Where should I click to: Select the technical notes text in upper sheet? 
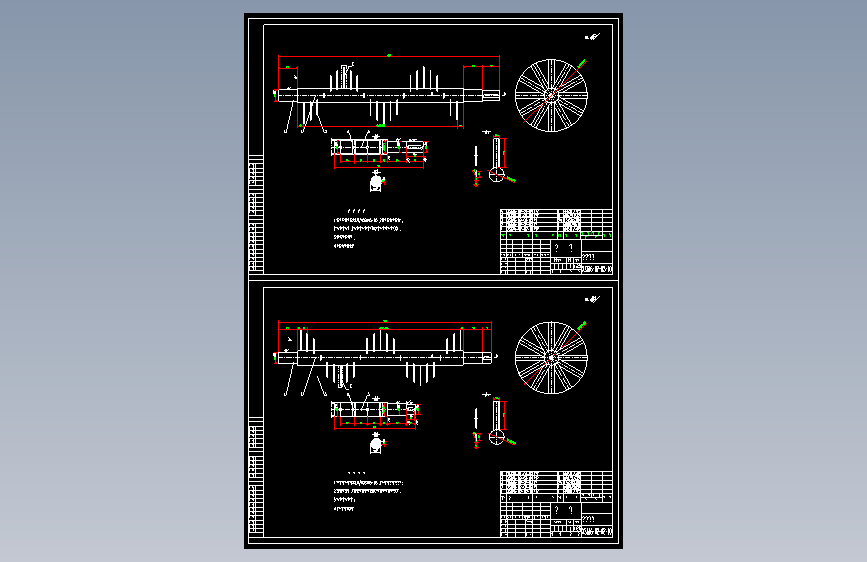point(368,228)
